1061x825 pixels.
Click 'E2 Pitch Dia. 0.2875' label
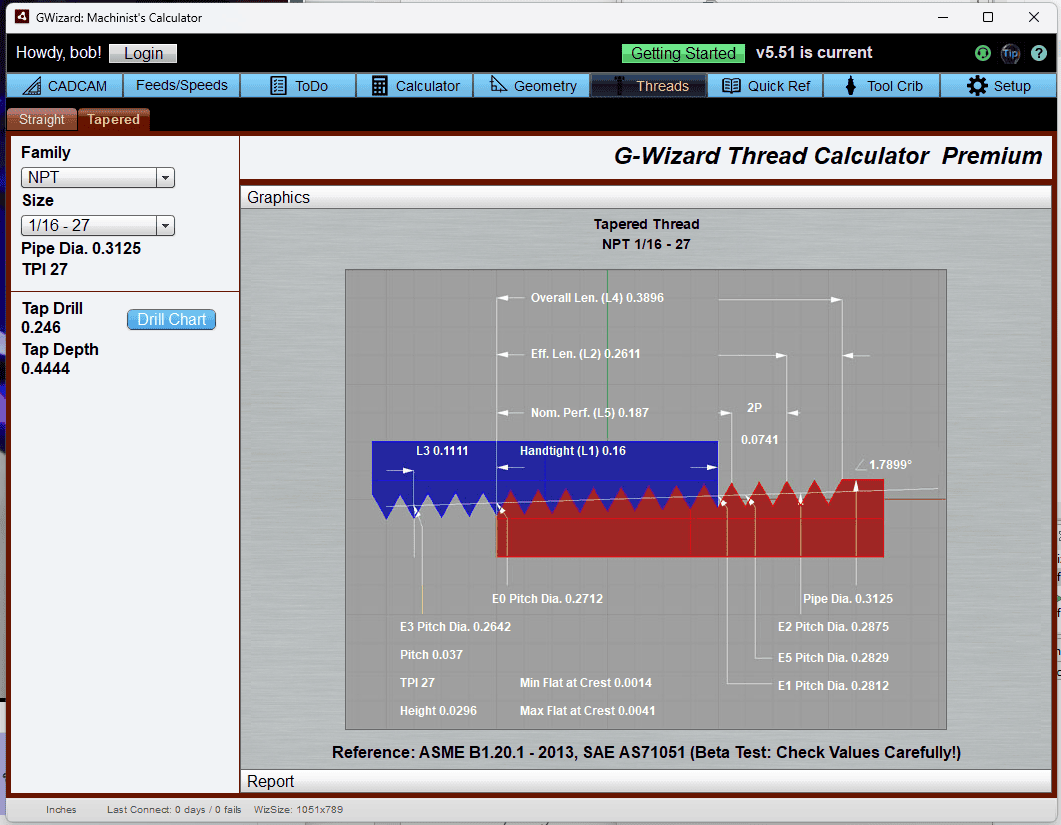(833, 627)
